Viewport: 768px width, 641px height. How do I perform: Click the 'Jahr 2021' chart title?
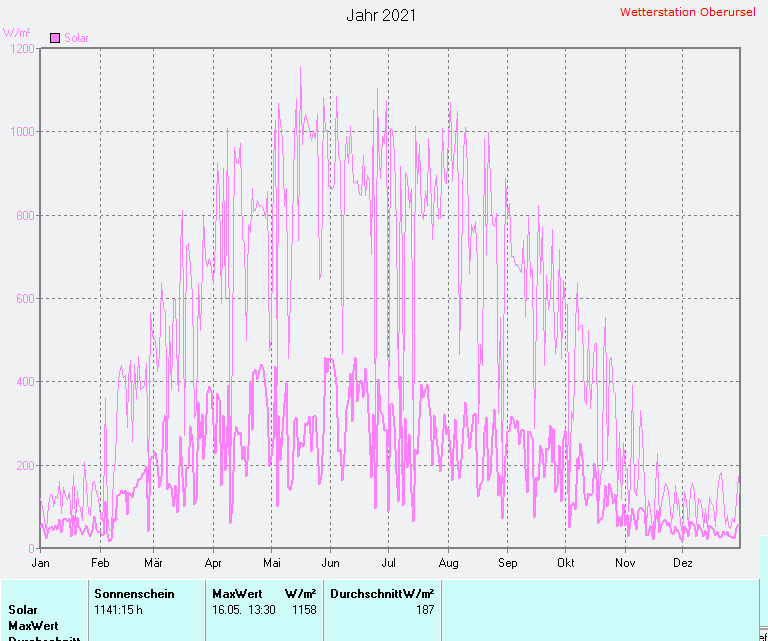(381, 15)
